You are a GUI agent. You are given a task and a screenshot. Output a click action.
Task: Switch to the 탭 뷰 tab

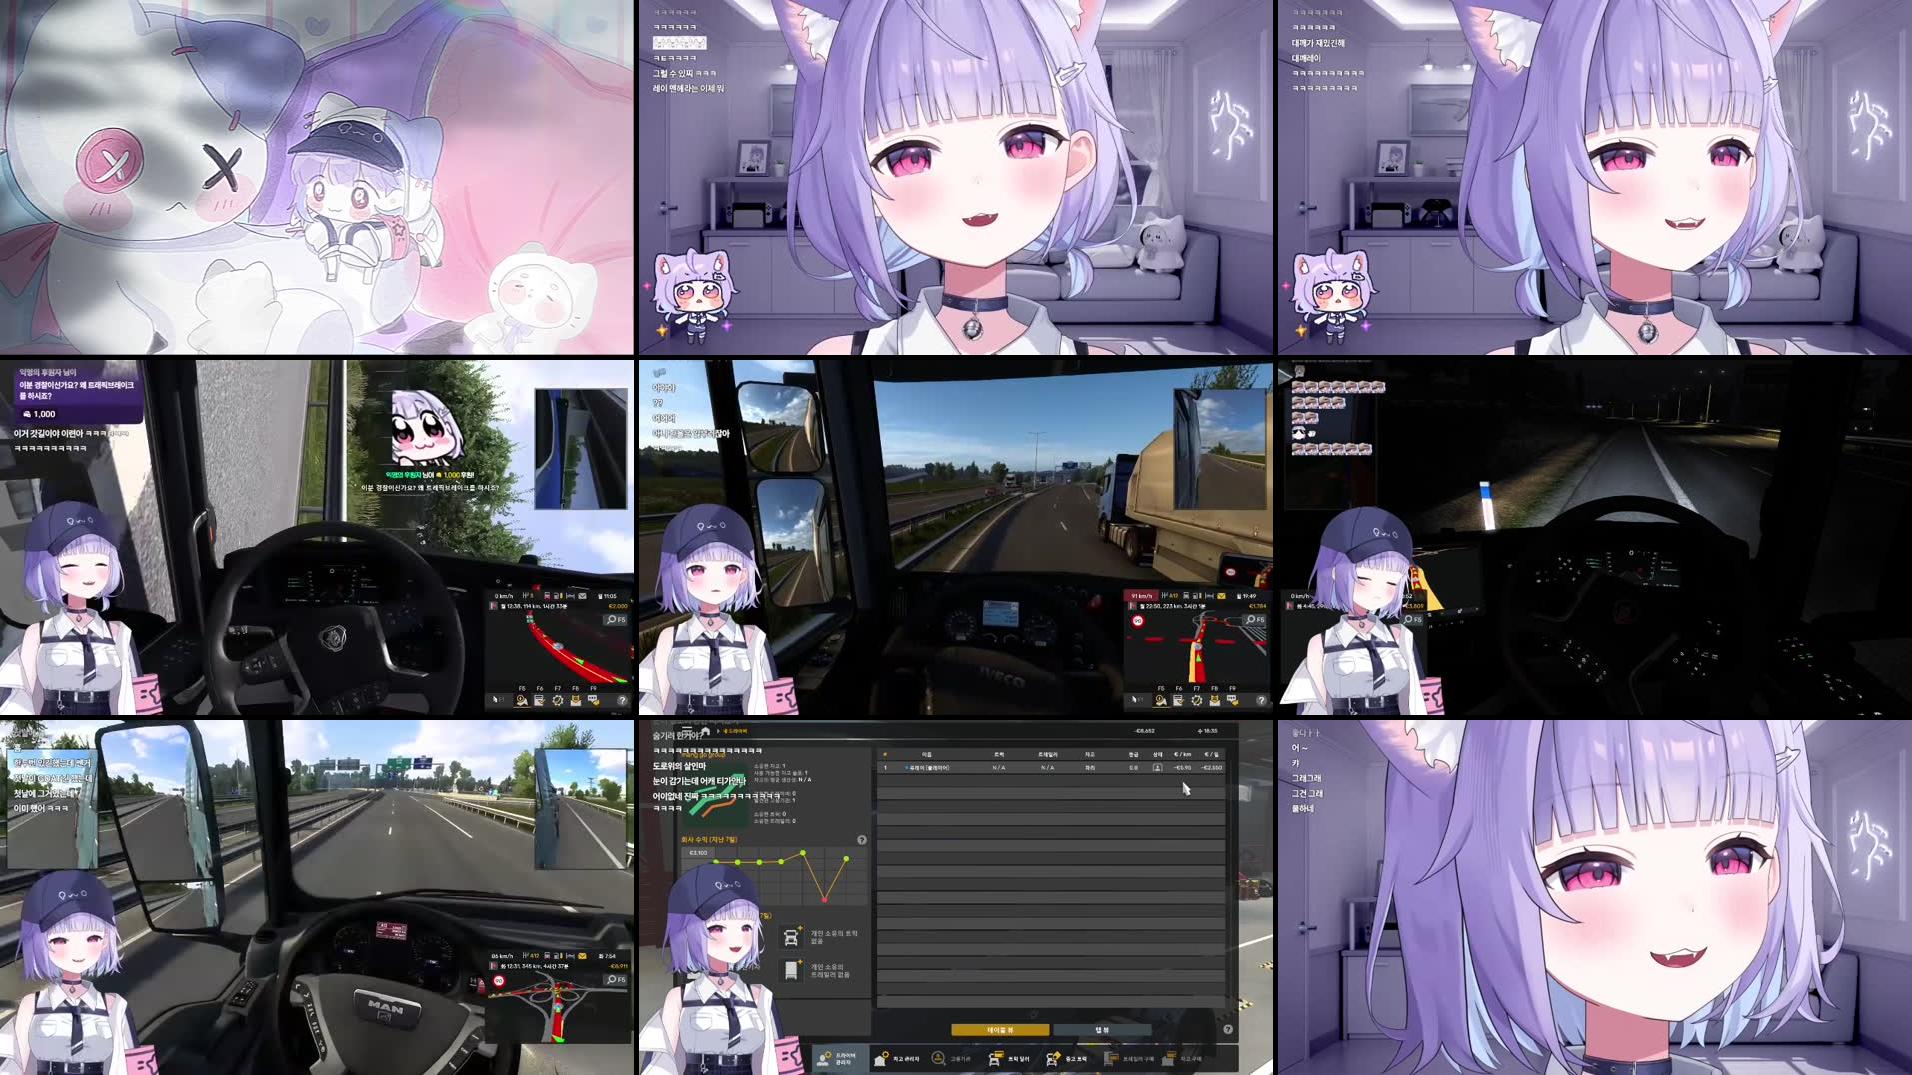[1102, 1030]
